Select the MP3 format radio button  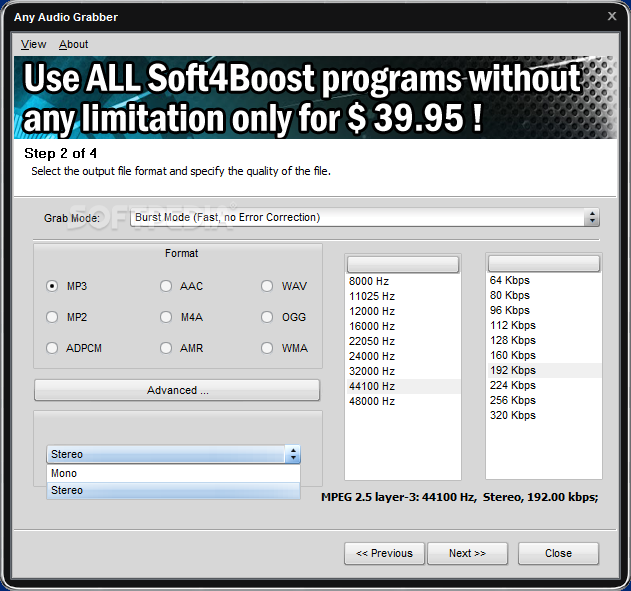click(52, 286)
